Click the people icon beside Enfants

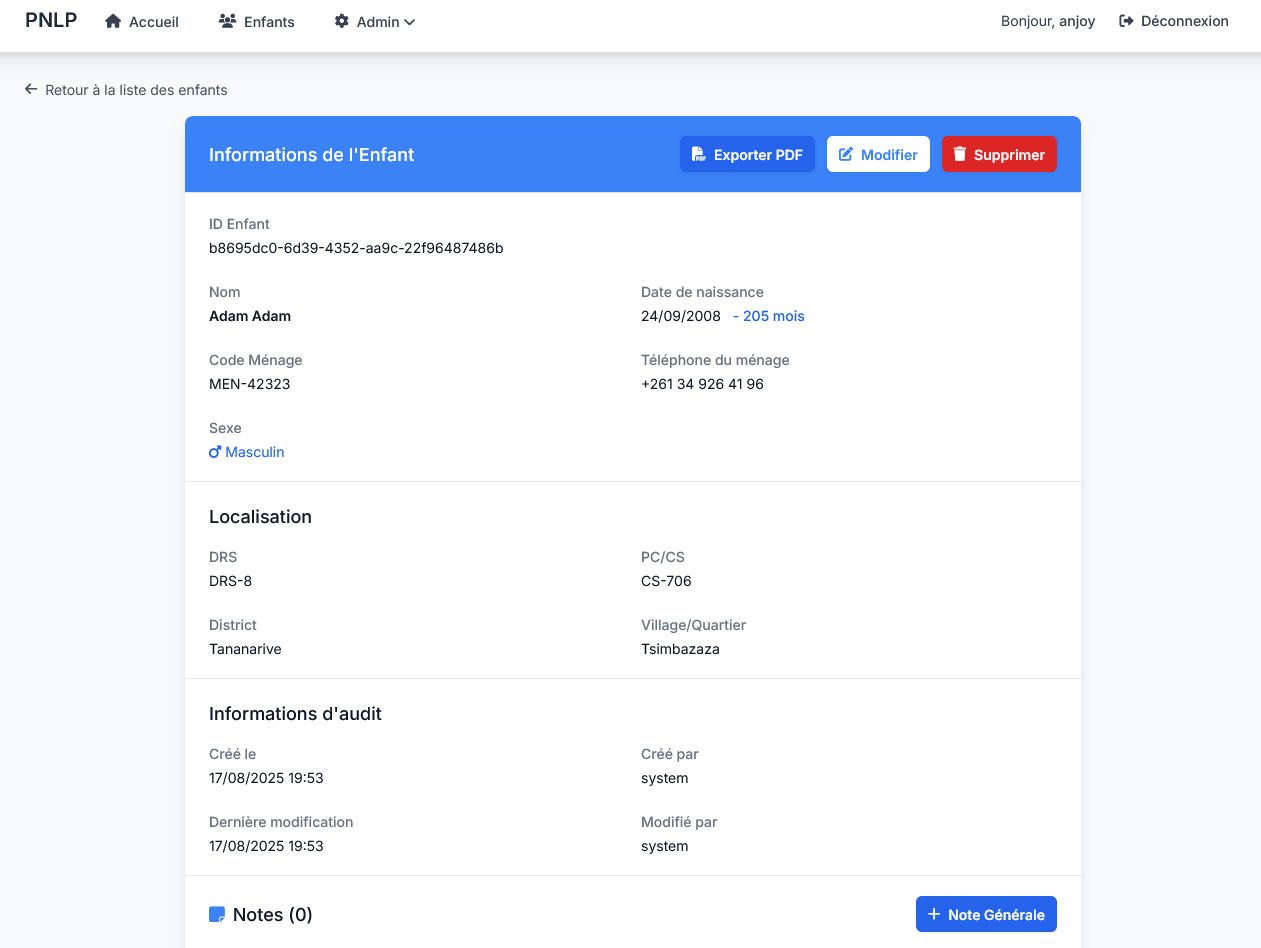[x=227, y=21]
